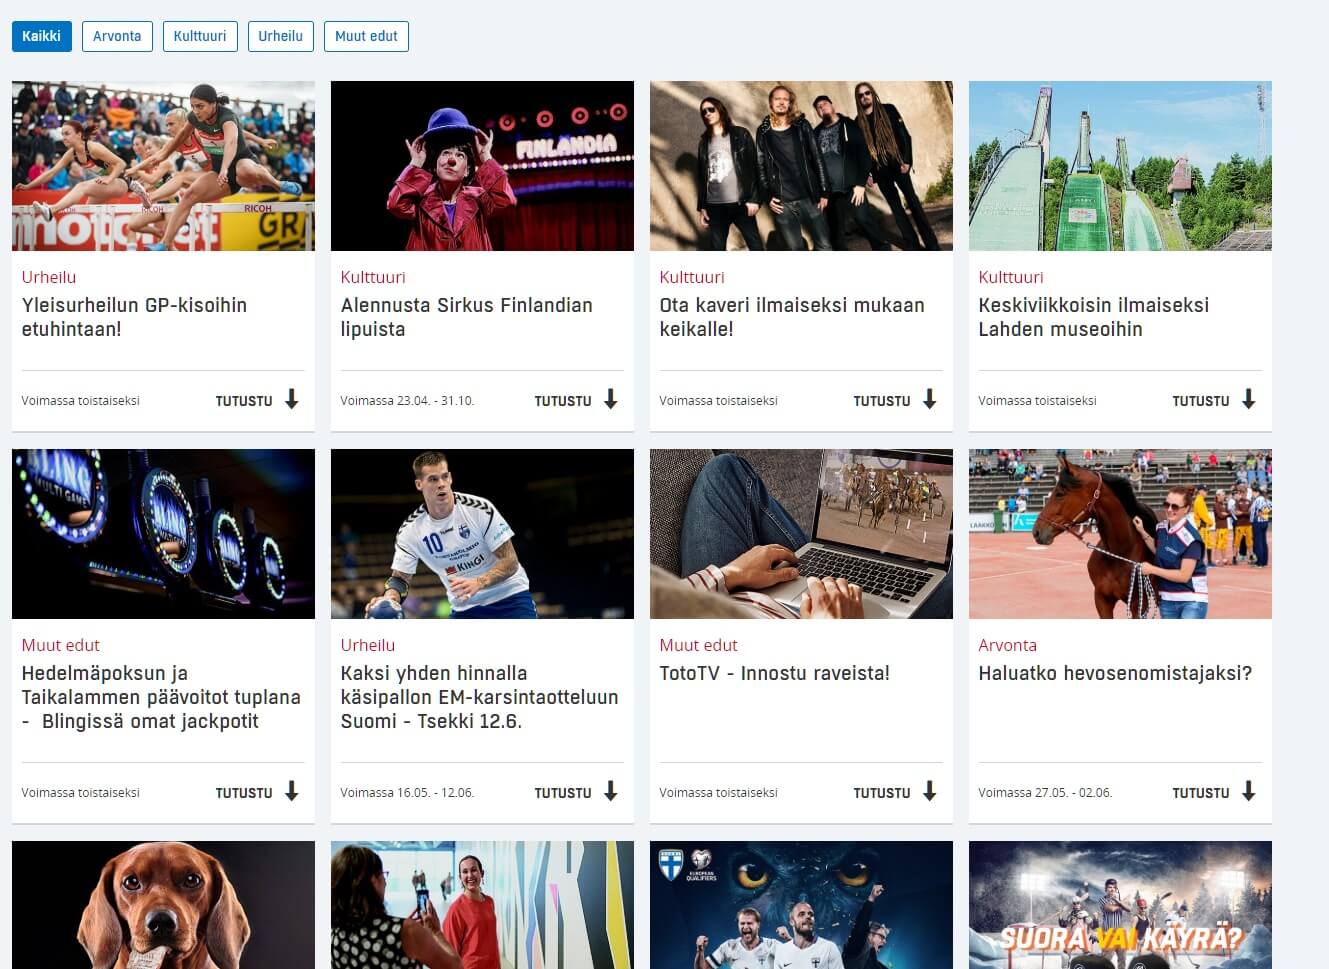
Task: Open the brown horse photo thumbnail
Action: [x=1120, y=534]
